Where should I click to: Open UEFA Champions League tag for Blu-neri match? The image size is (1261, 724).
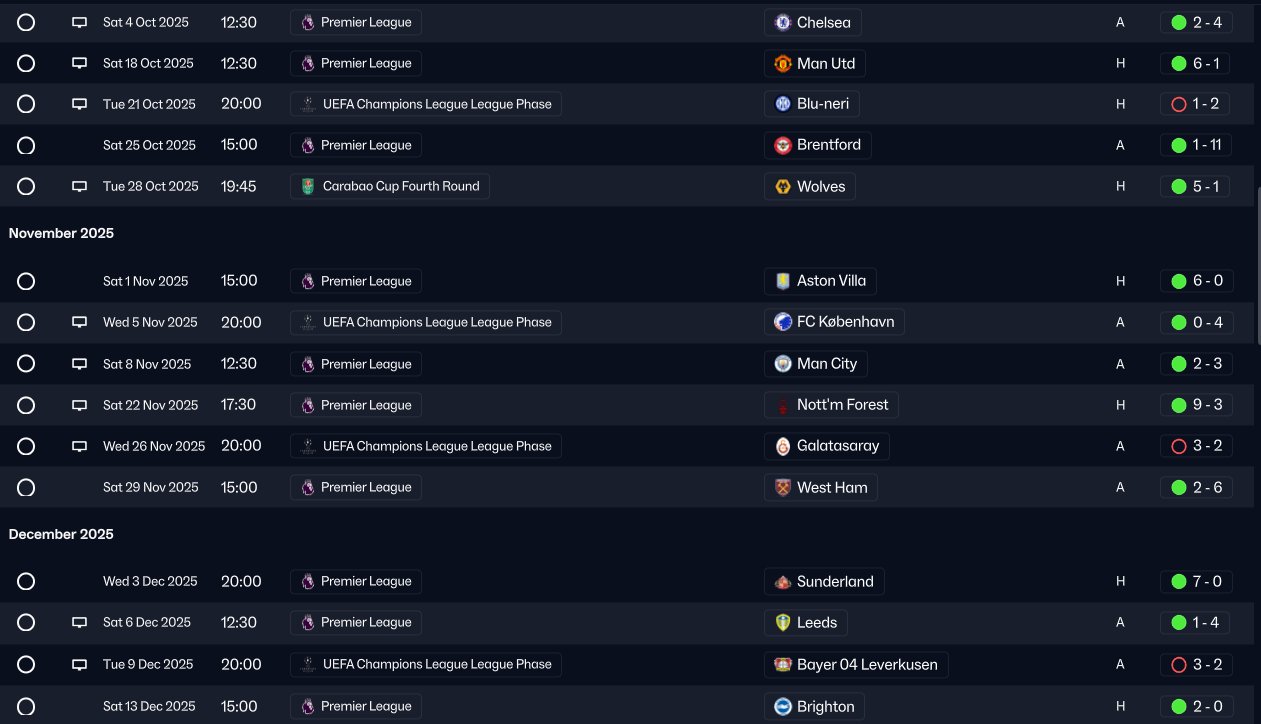tap(426, 104)
